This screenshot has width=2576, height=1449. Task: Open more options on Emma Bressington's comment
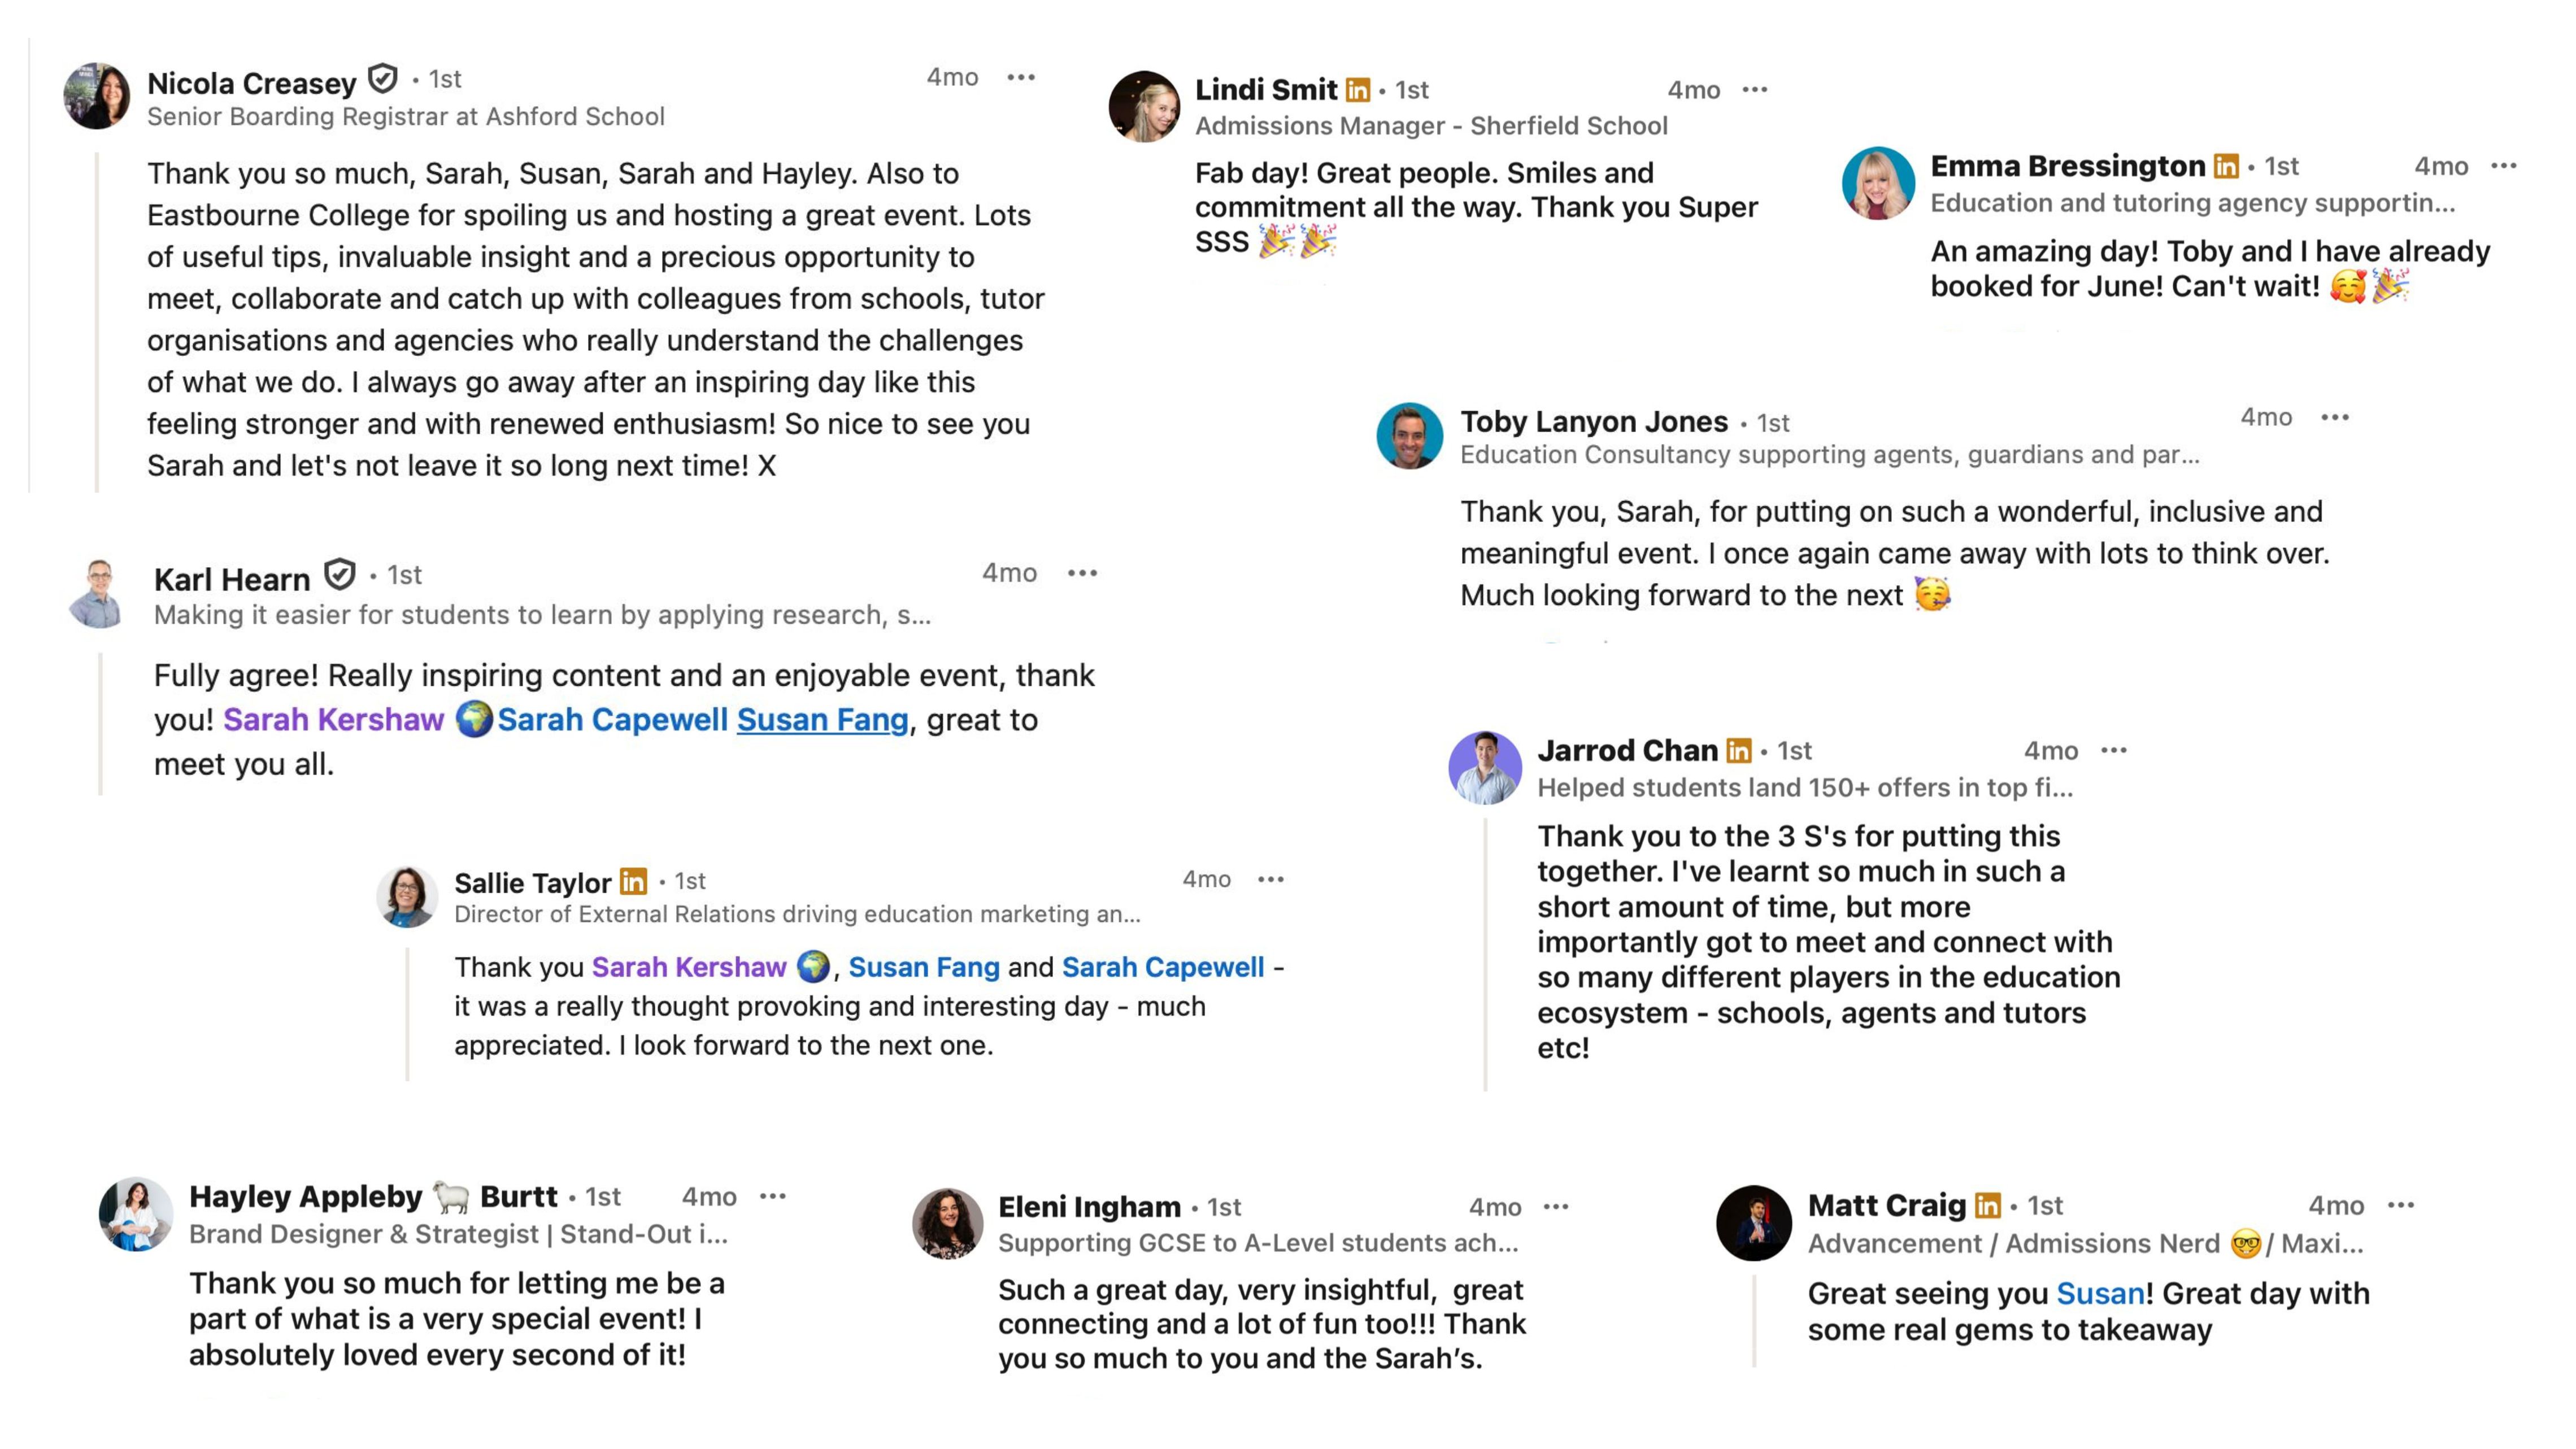[2503, 166]
